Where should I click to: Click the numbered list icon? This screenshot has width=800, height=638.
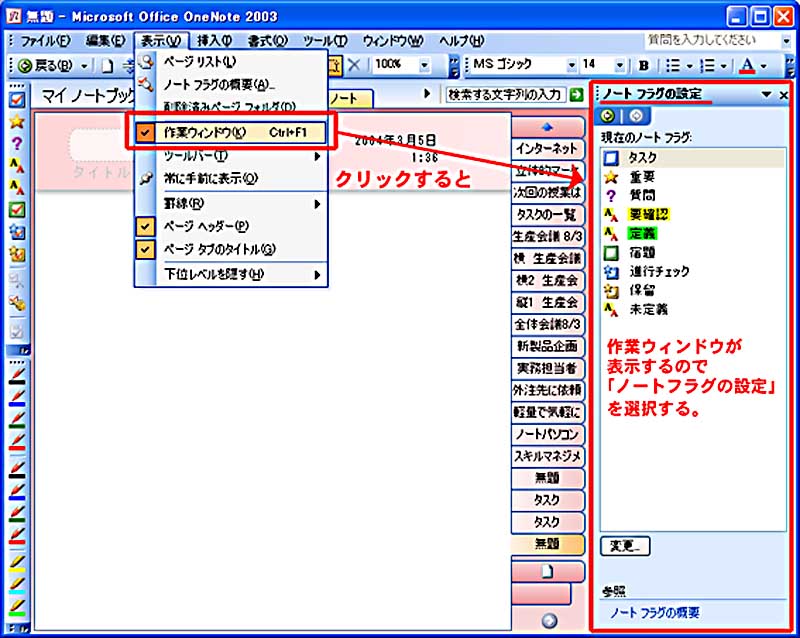tap(707, 65)
